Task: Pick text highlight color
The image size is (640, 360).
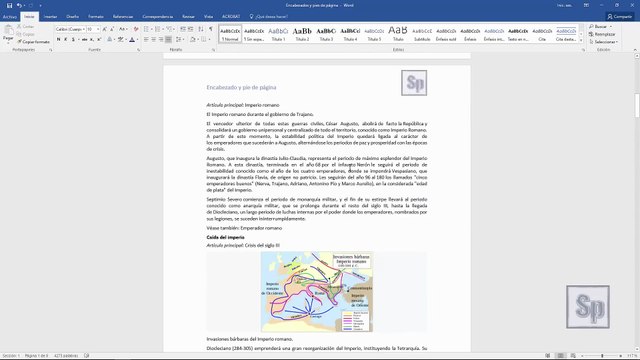Action: [x=120, y=39]
